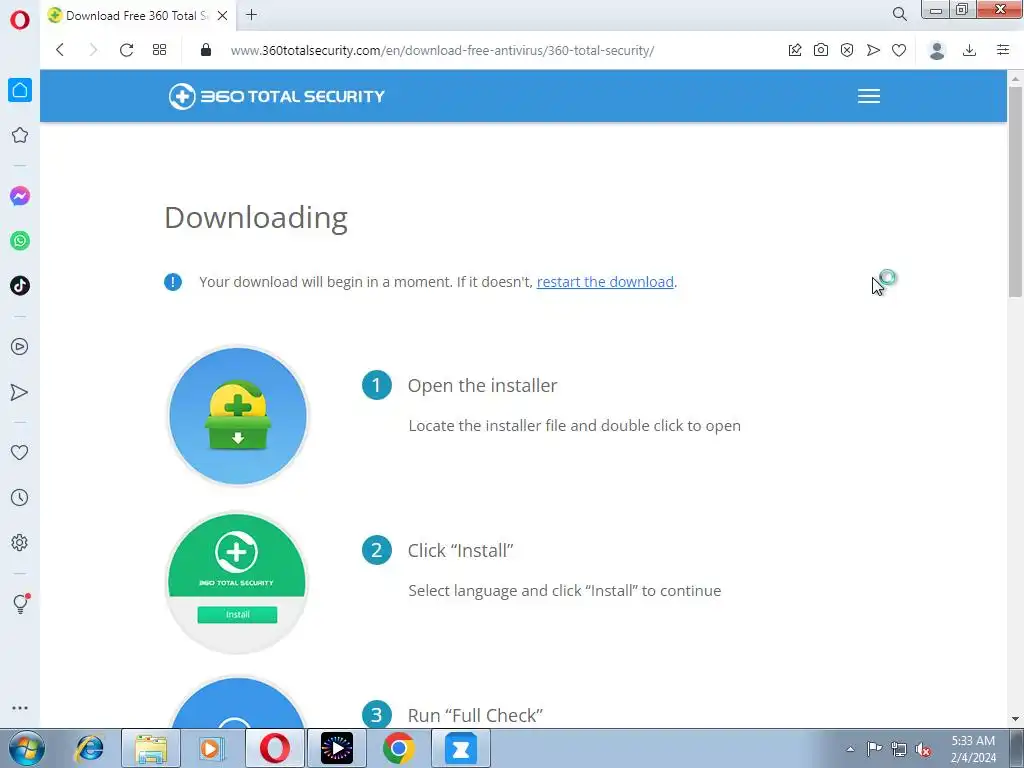
Task: Click the restart the download link
Action: 605,281
